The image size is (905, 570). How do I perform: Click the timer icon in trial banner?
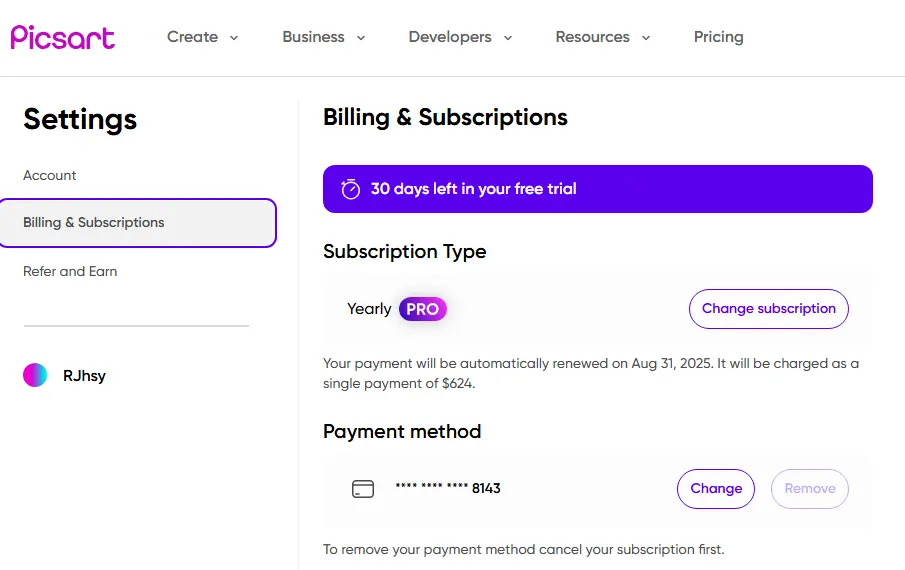[350, 189]
